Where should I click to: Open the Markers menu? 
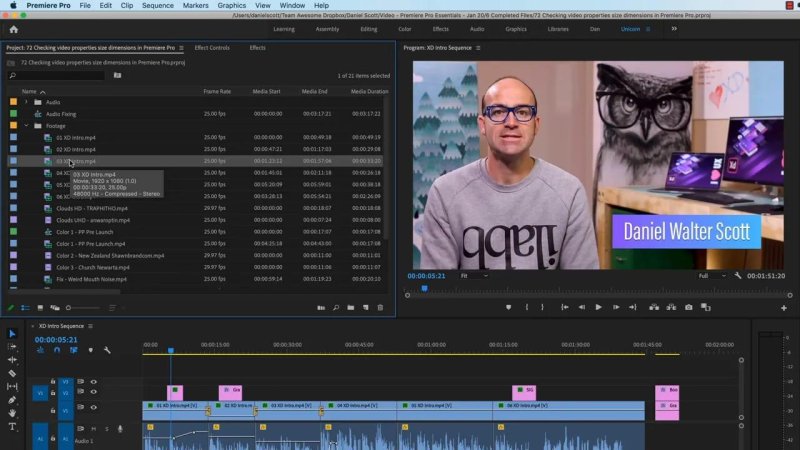[x=195, y=5]
